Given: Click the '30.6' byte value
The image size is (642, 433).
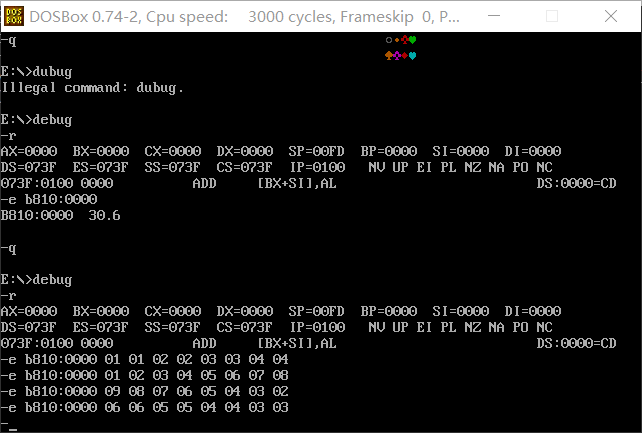Looking at the screenshot, I should (x=104, y=215).
